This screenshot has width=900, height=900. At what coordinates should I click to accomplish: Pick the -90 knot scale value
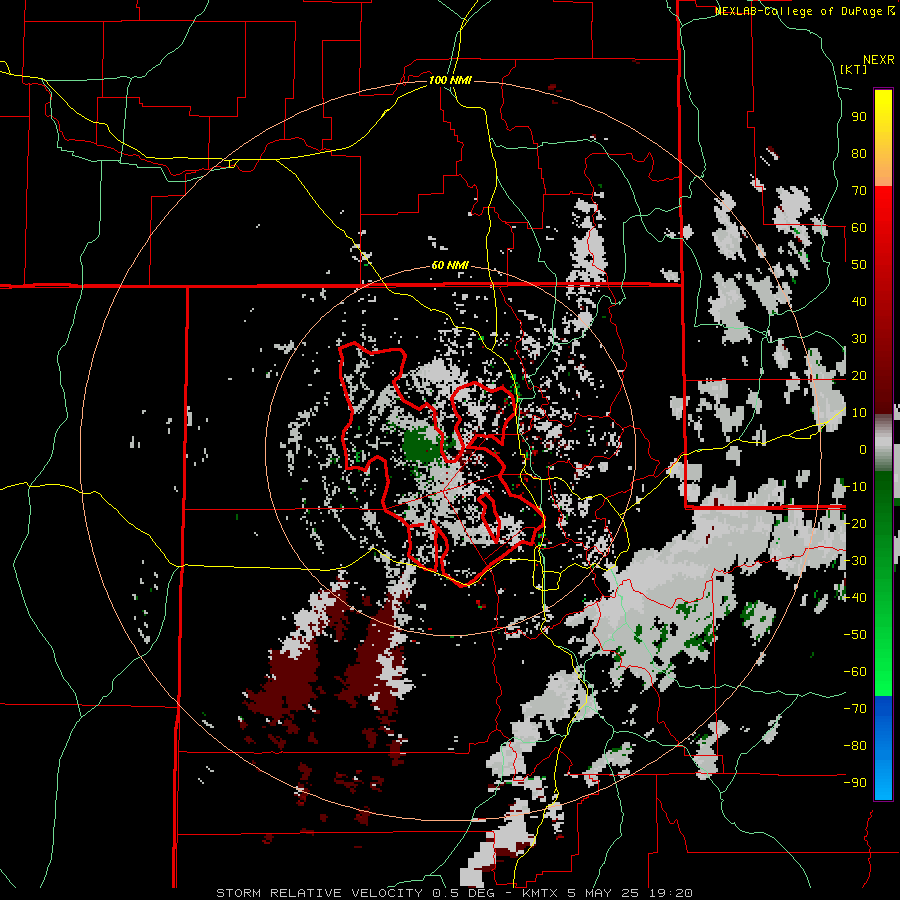(855, 783)
